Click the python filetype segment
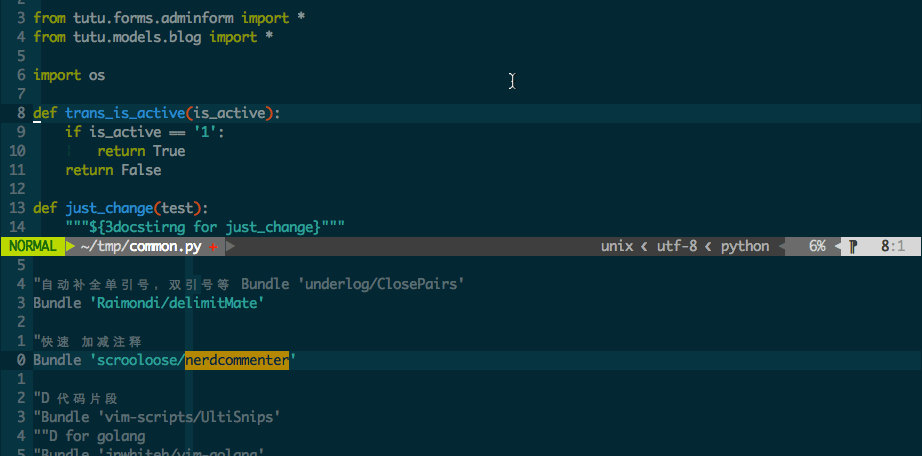 pos(745,246)
